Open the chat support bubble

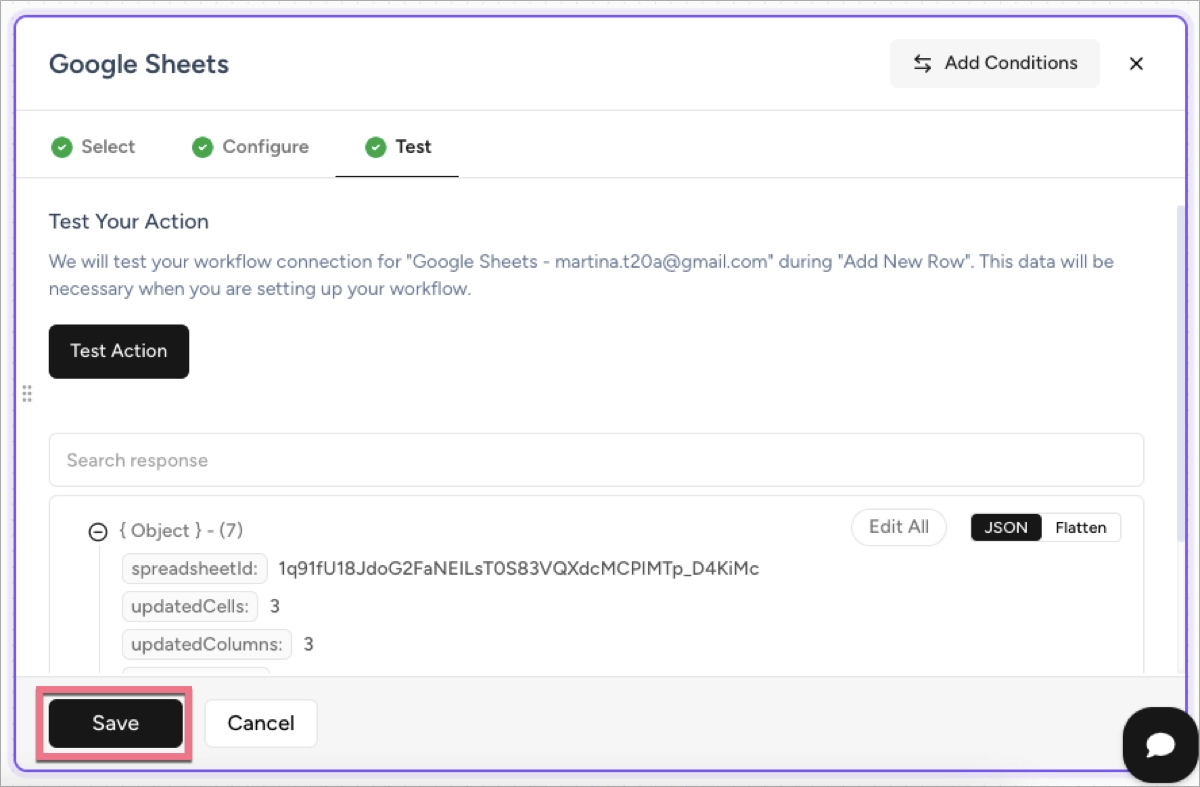point(1159,744)
